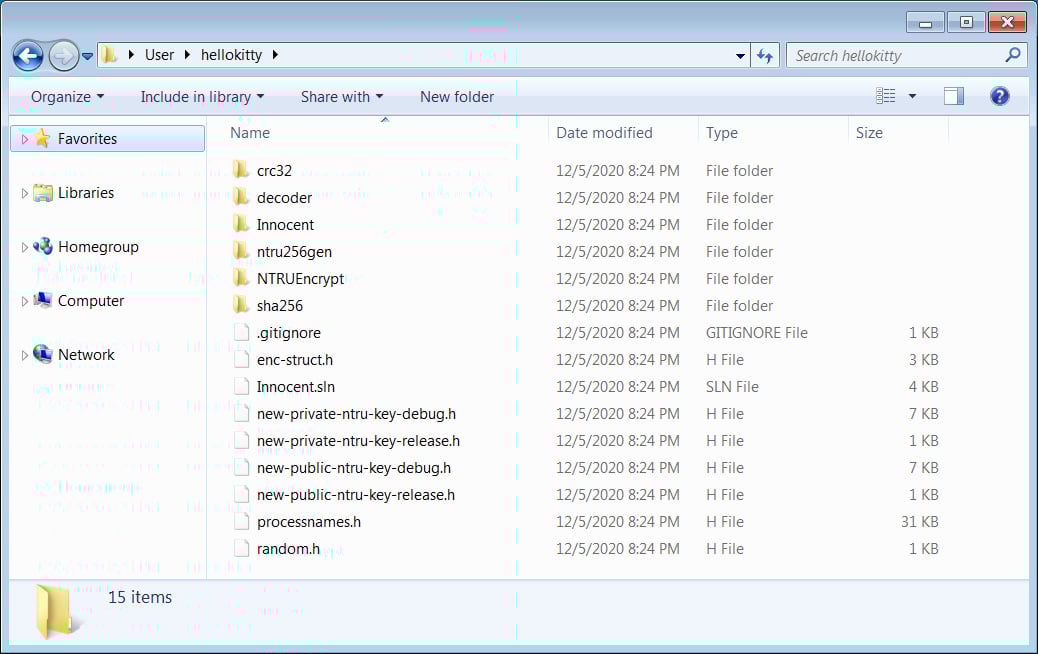Select processnames.h file name
Screen dimensions: 1038x654
[x=308, y=522]
